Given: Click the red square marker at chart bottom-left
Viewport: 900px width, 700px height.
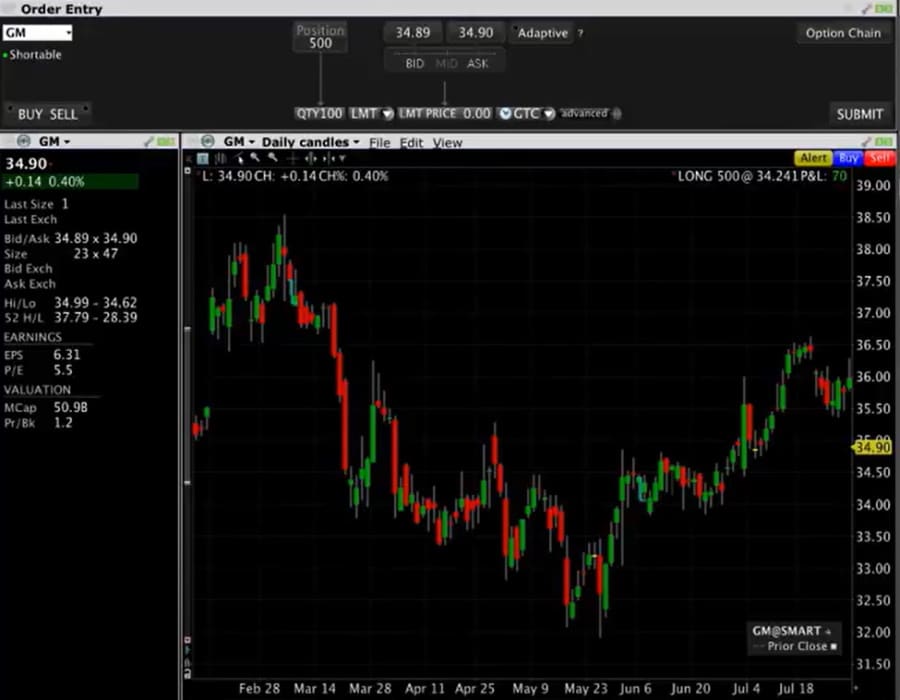Looking at the screenshot, I should click(188, 640).
